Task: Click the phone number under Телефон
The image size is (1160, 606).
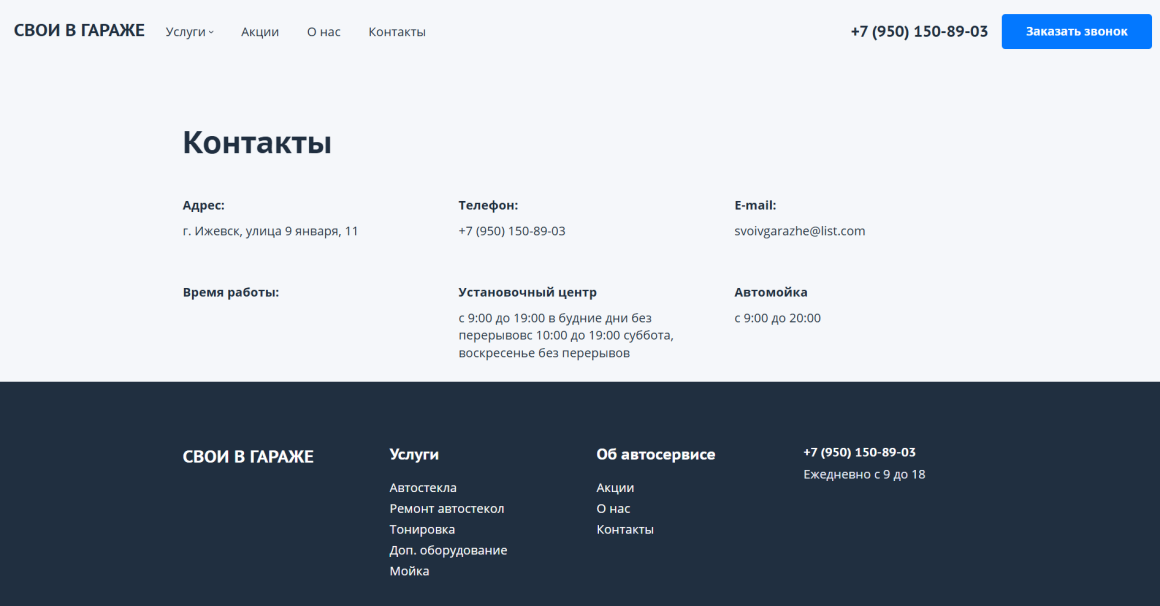Action: pos(511,231)
